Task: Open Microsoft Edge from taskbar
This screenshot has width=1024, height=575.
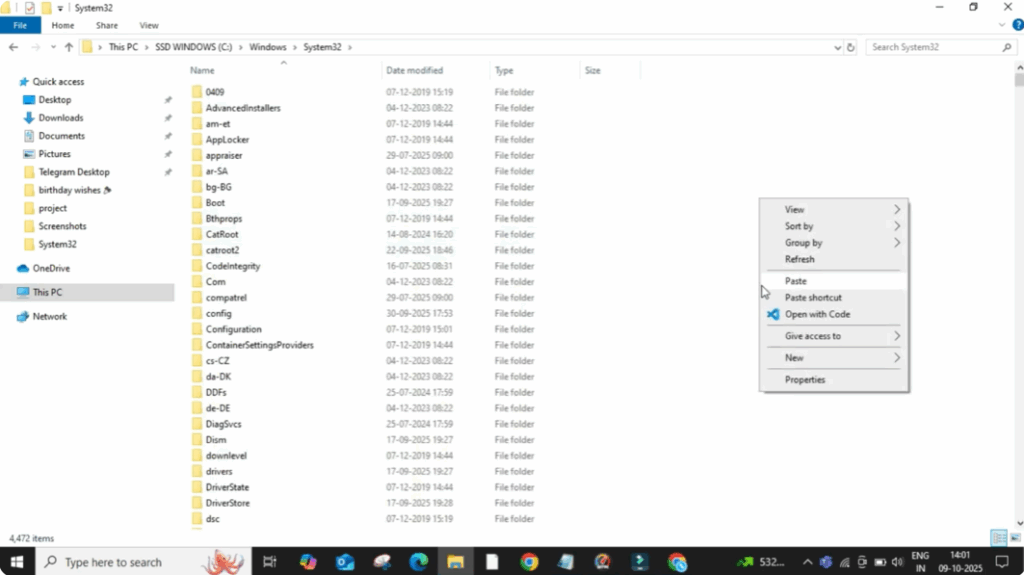Action: (x=419, y=562)
